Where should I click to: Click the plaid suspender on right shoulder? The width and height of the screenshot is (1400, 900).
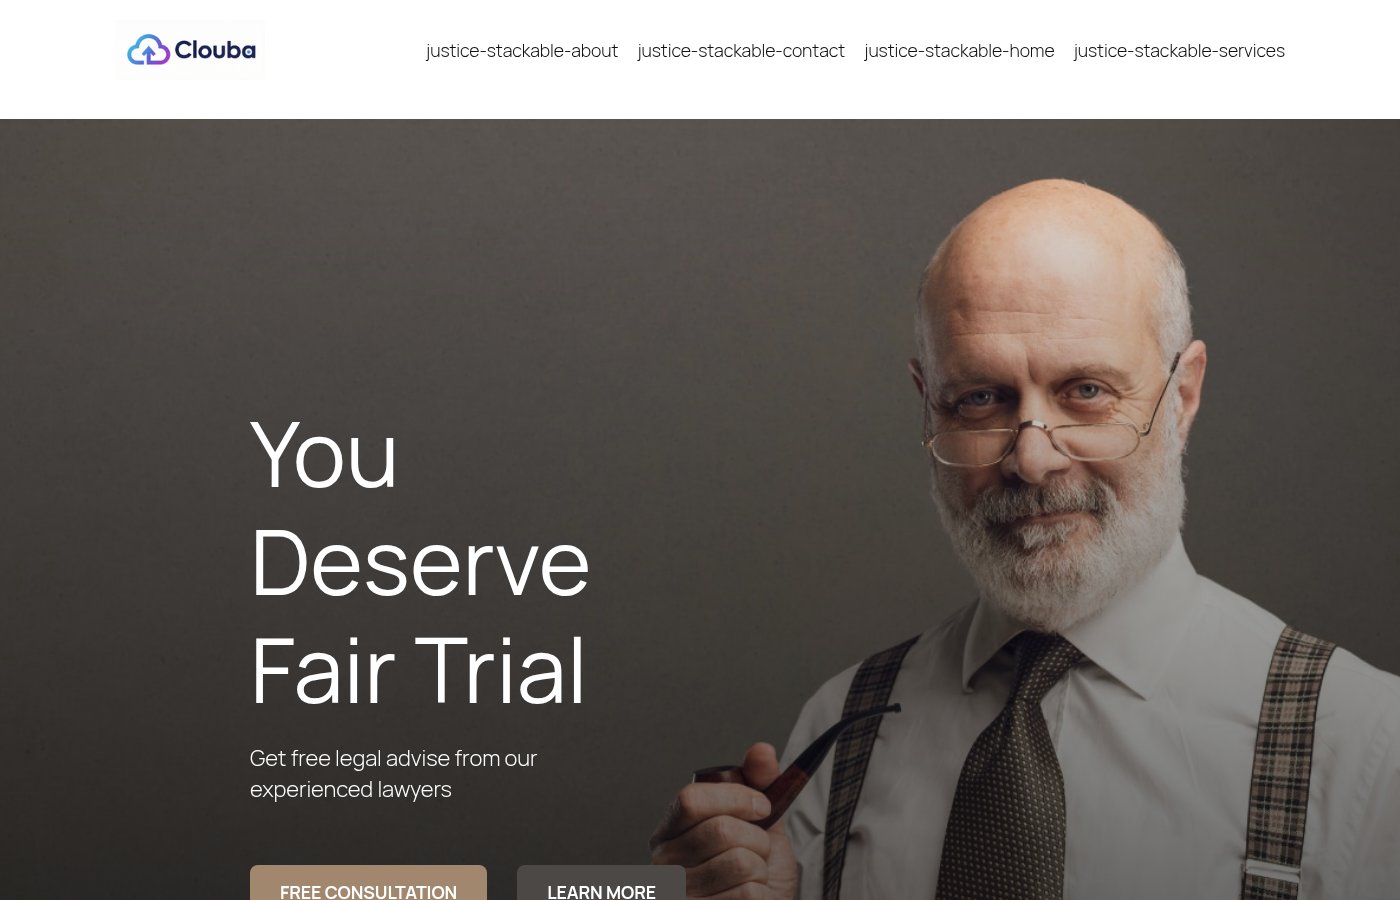pos(1290,760)
